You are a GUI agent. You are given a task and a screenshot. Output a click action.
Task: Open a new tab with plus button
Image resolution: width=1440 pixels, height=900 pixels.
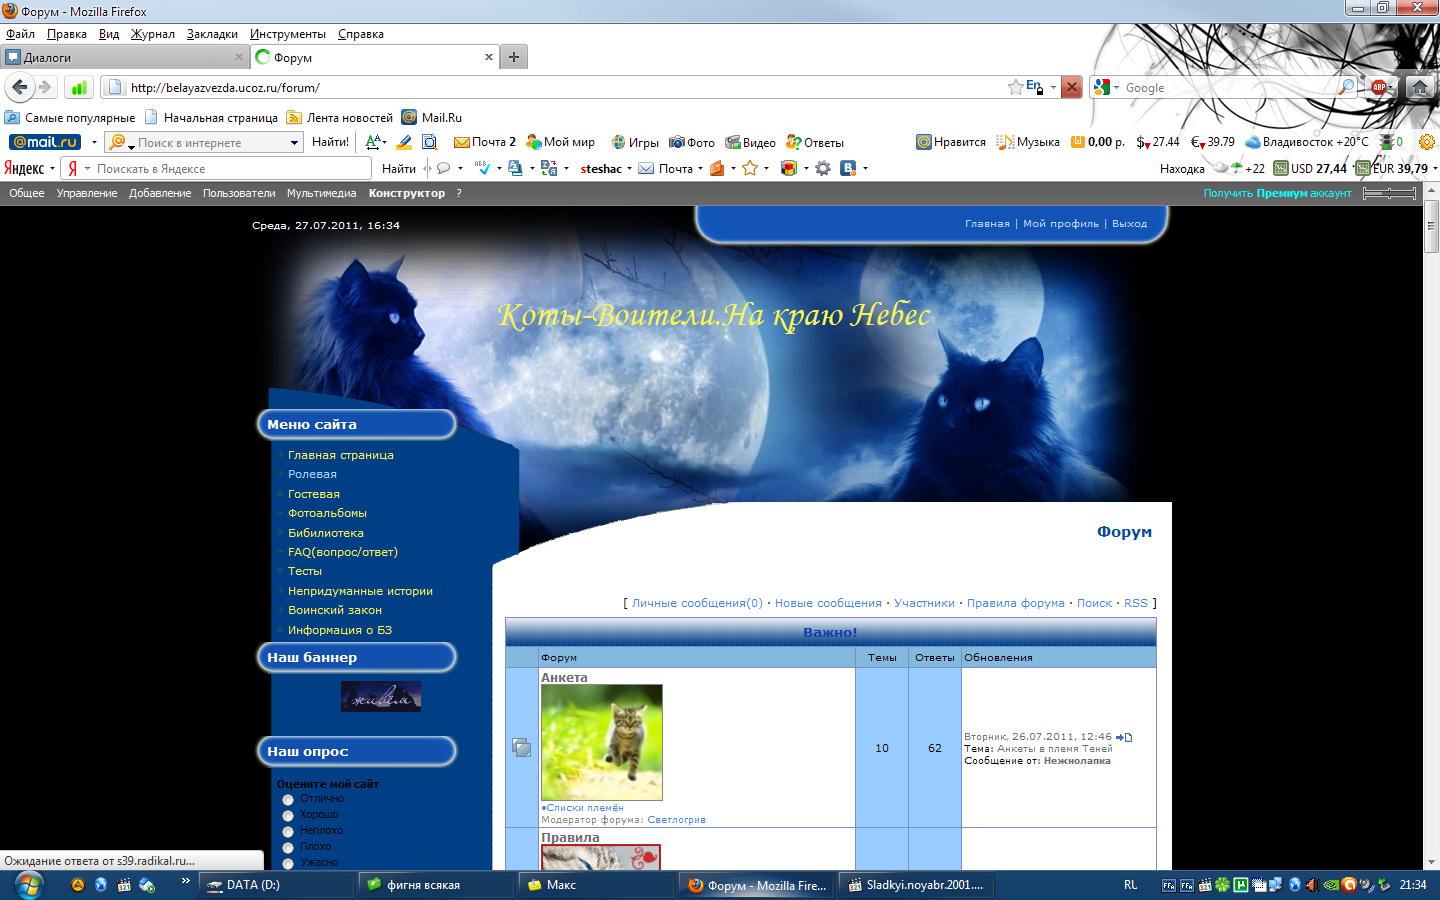point(513,57)
